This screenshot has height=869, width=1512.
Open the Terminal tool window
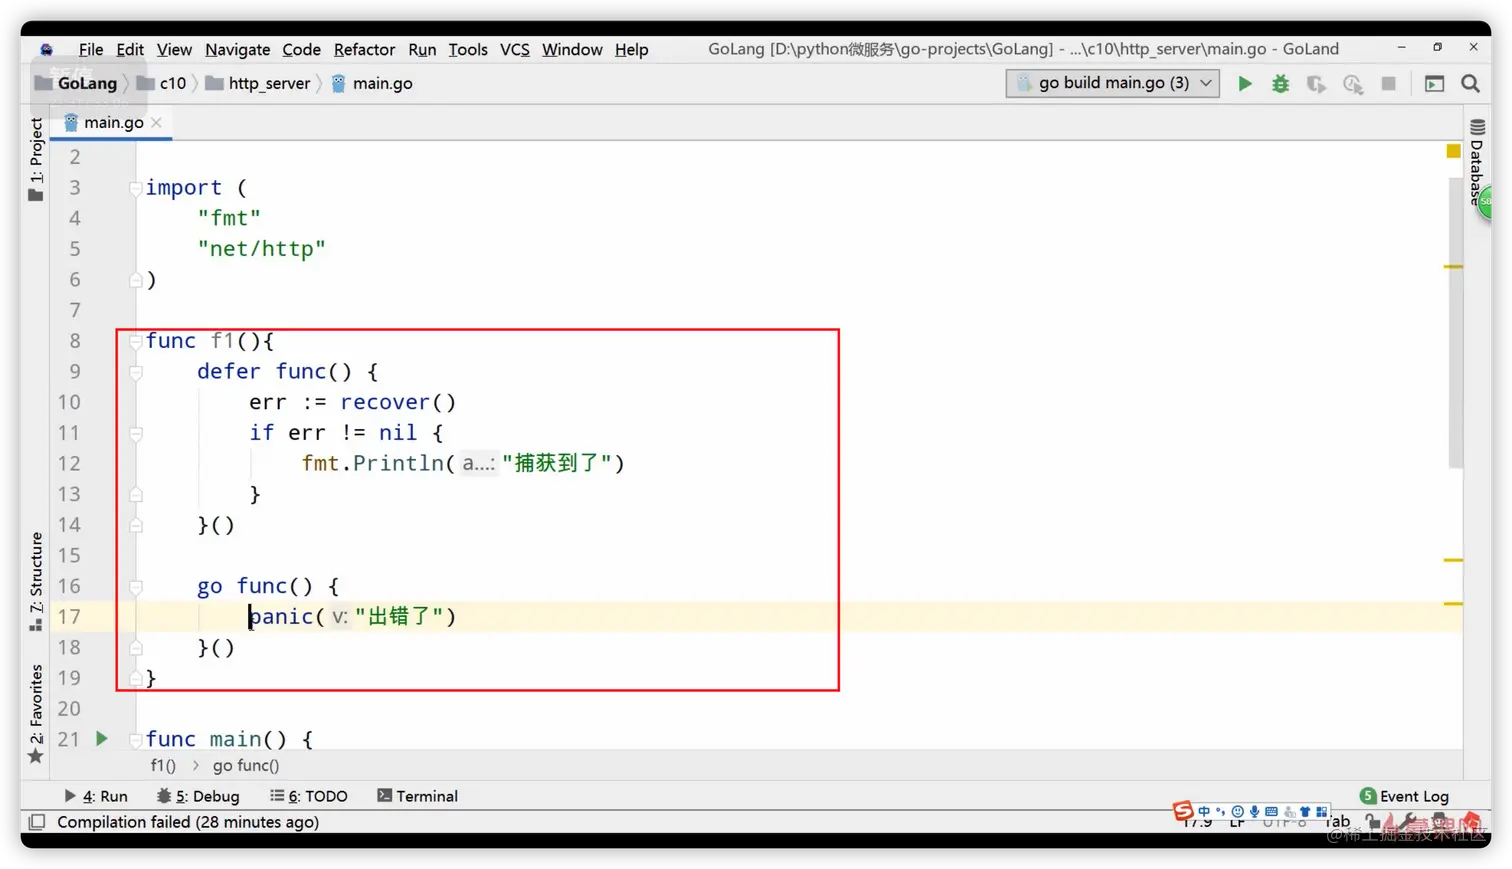418,796
